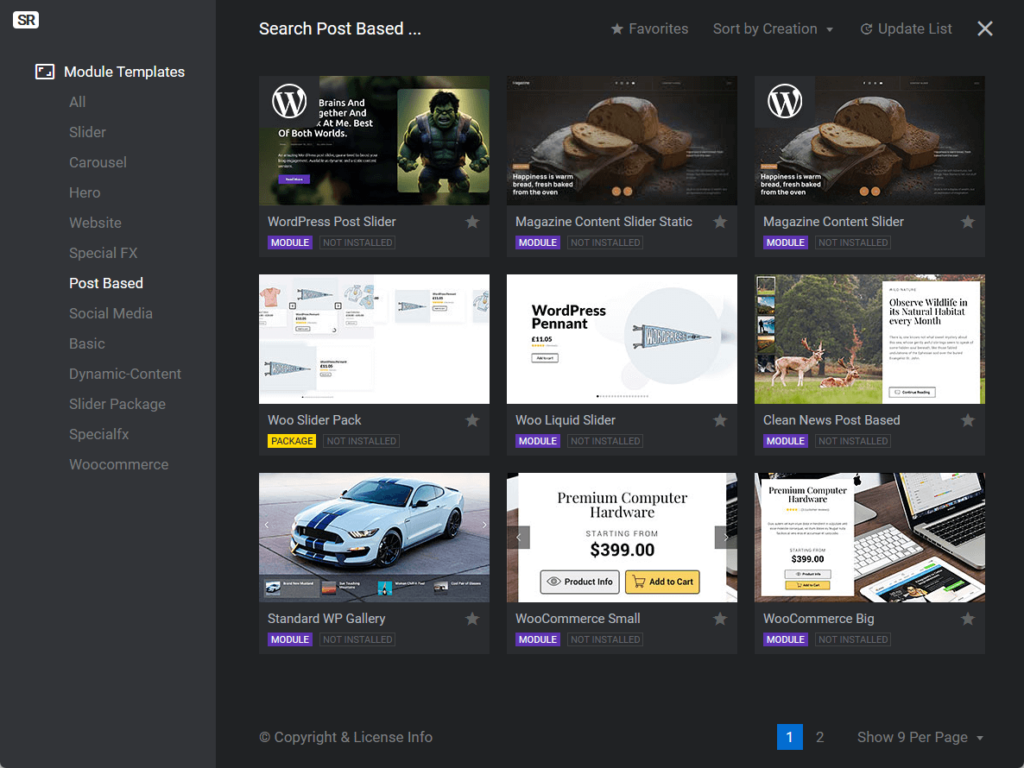The height and width of the screenshot is (768, 1024).
Task: Click the MODULE badge on WooCommerce Small
Action: pyautogui.click(x=537, y=639)
